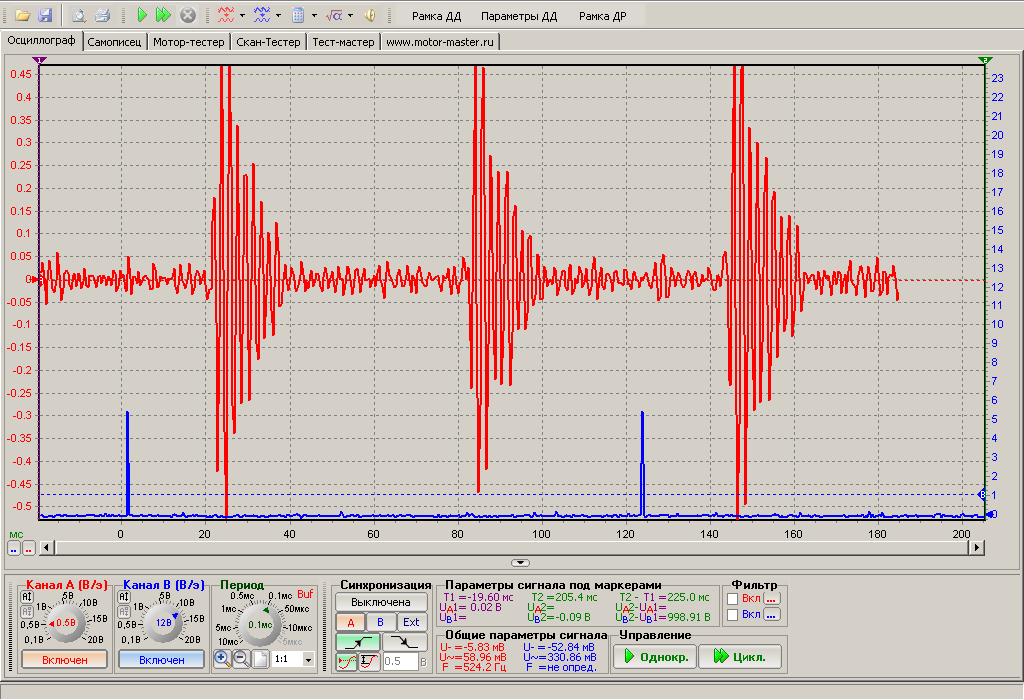This screenshot has width=1024, height=700.
Task: Click the Канал B voltage dial at 12В
Action: tap(163, 623)
